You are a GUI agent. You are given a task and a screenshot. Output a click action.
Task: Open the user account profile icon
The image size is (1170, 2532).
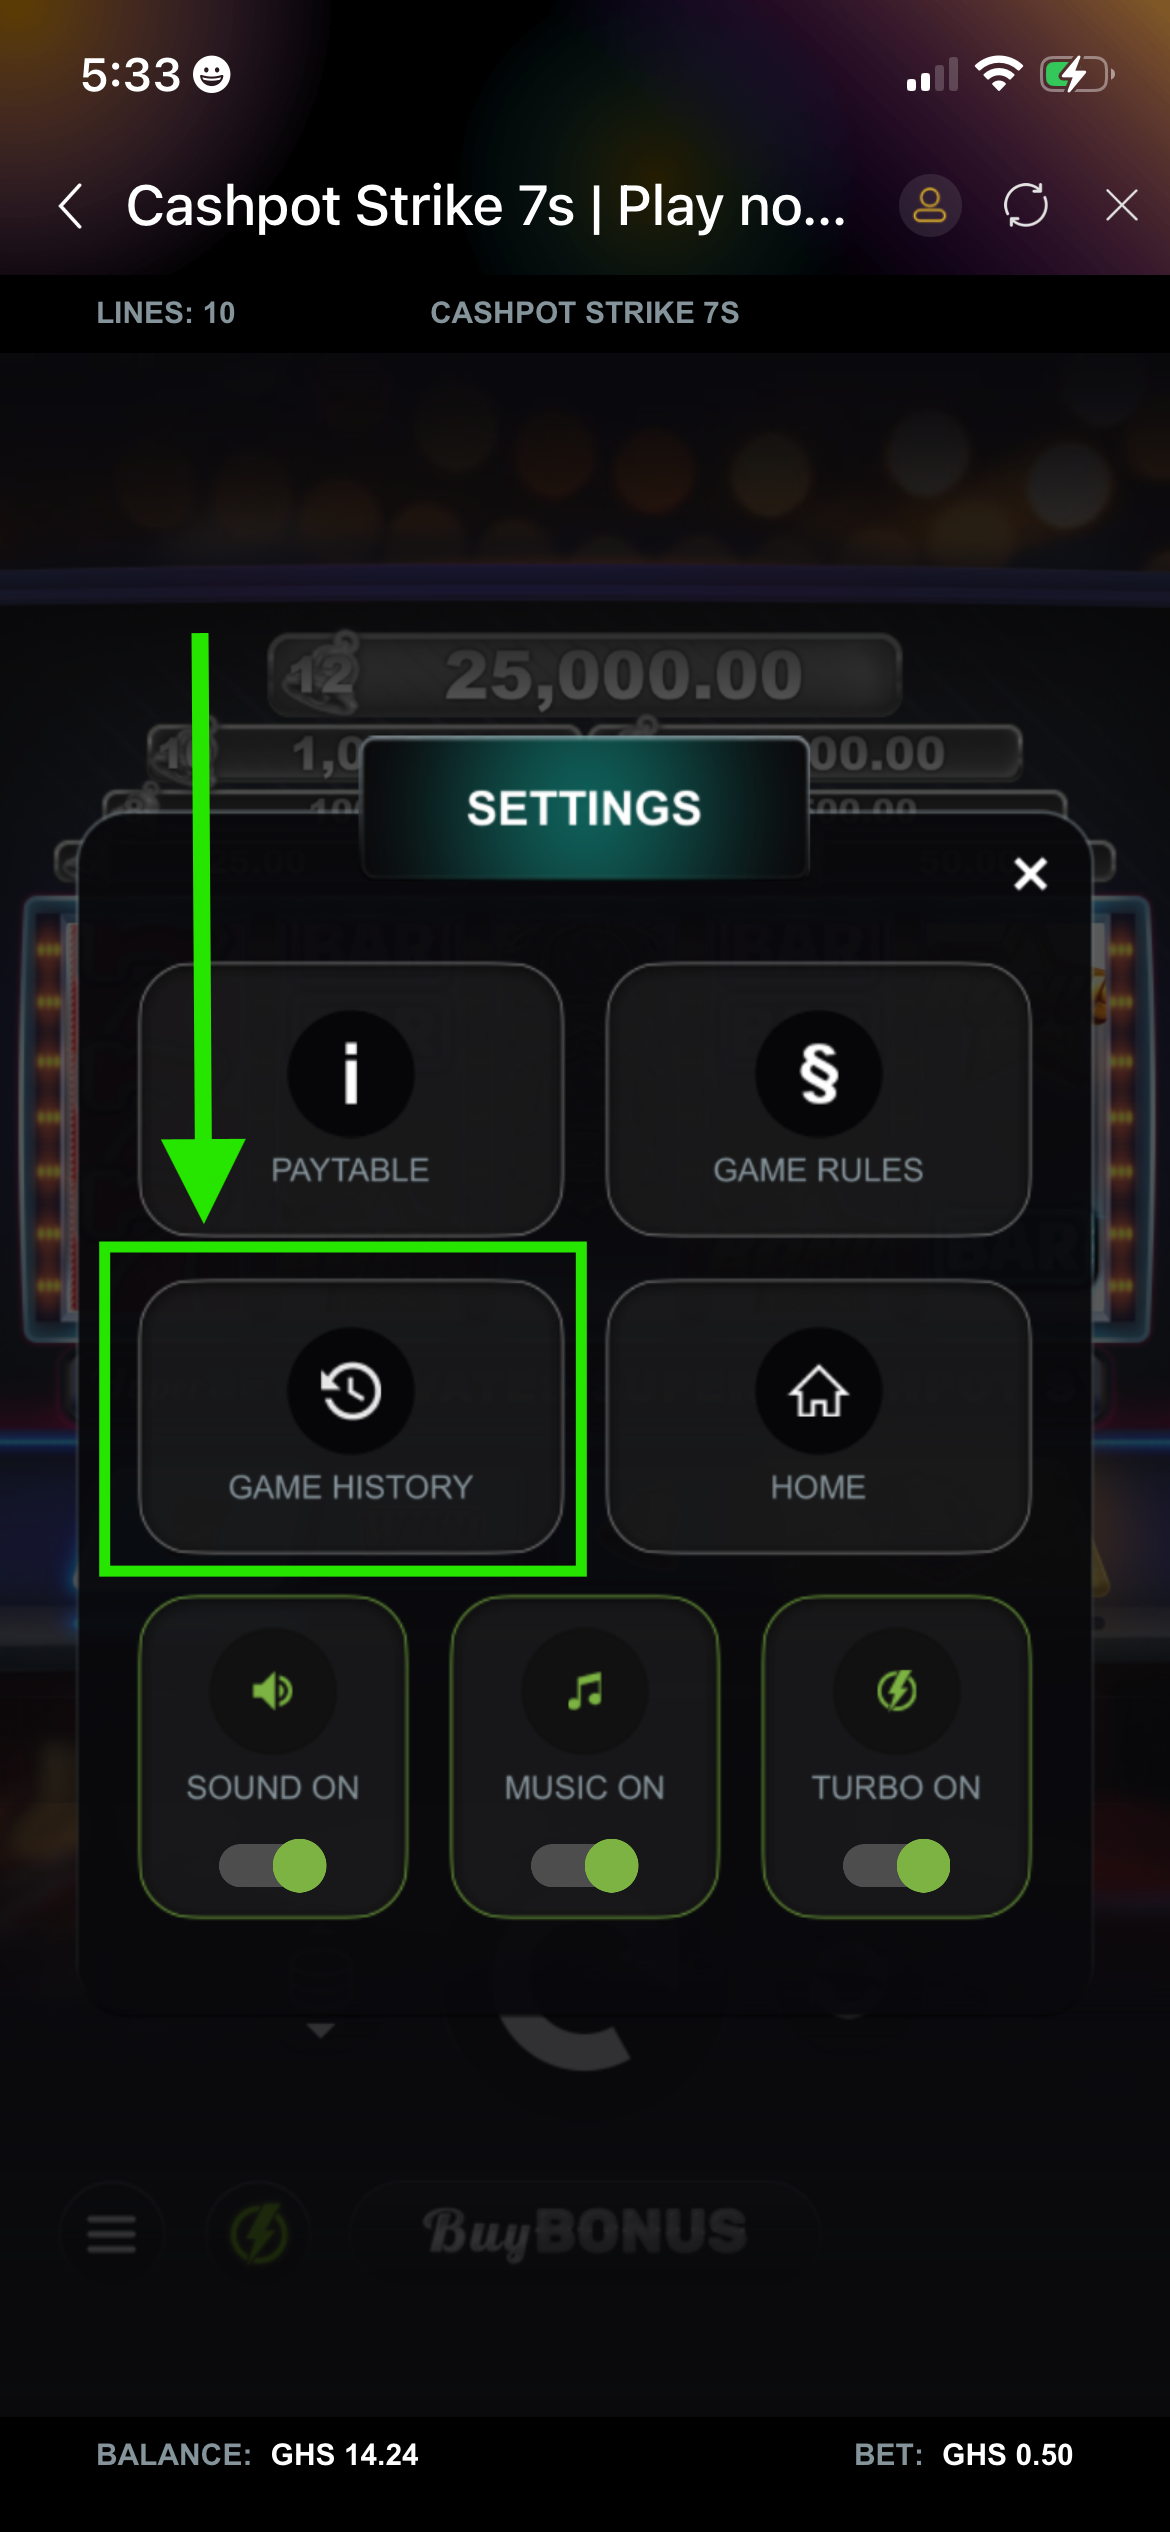coord(930,206)
